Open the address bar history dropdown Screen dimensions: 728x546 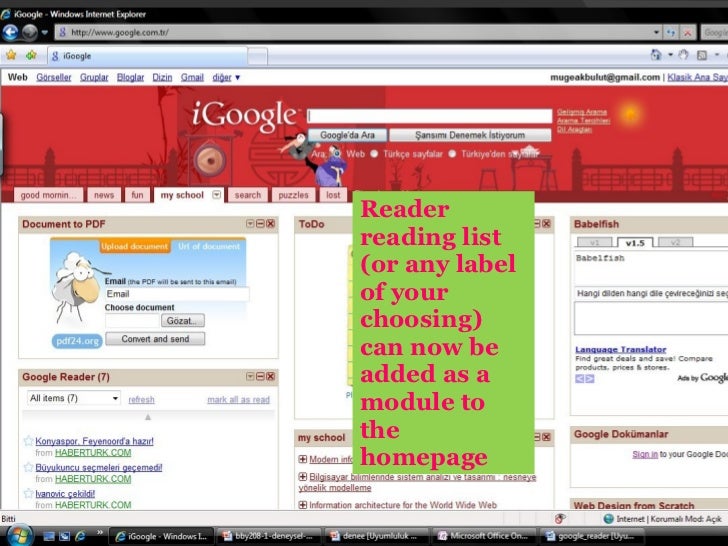tap(656, 32)
